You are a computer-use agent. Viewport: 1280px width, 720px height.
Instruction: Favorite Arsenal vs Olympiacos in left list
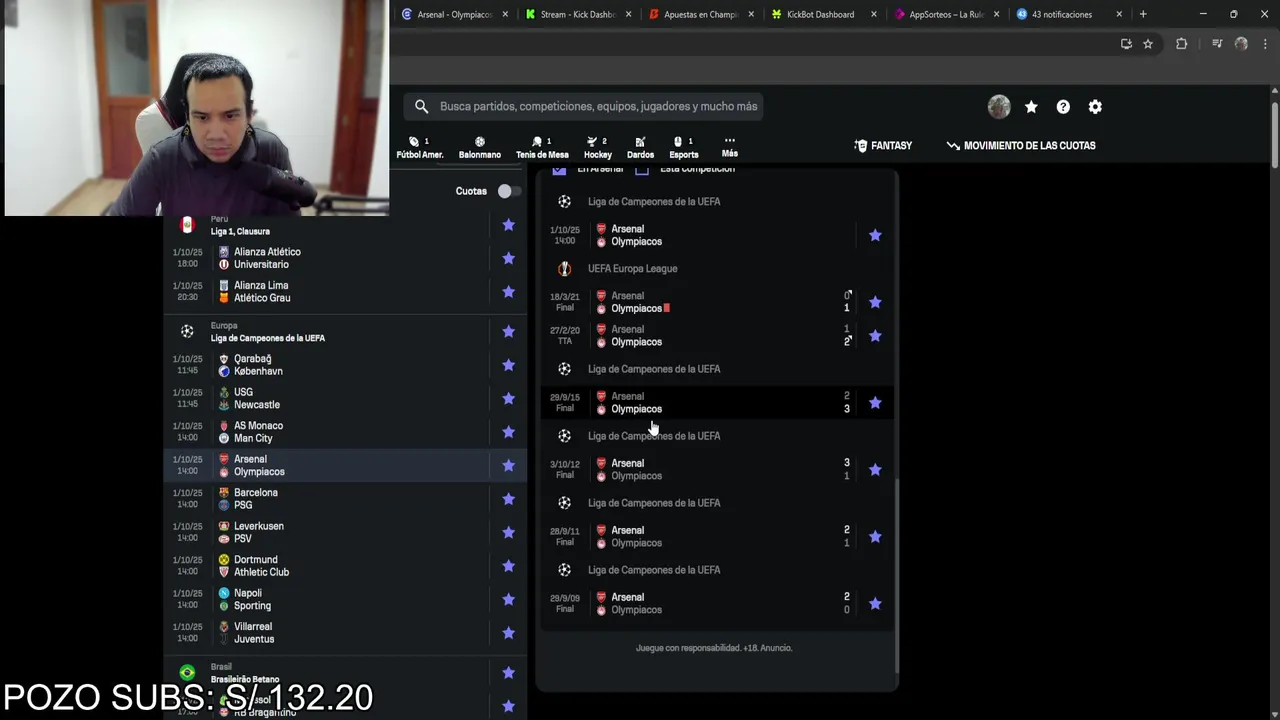coord(508,465)
